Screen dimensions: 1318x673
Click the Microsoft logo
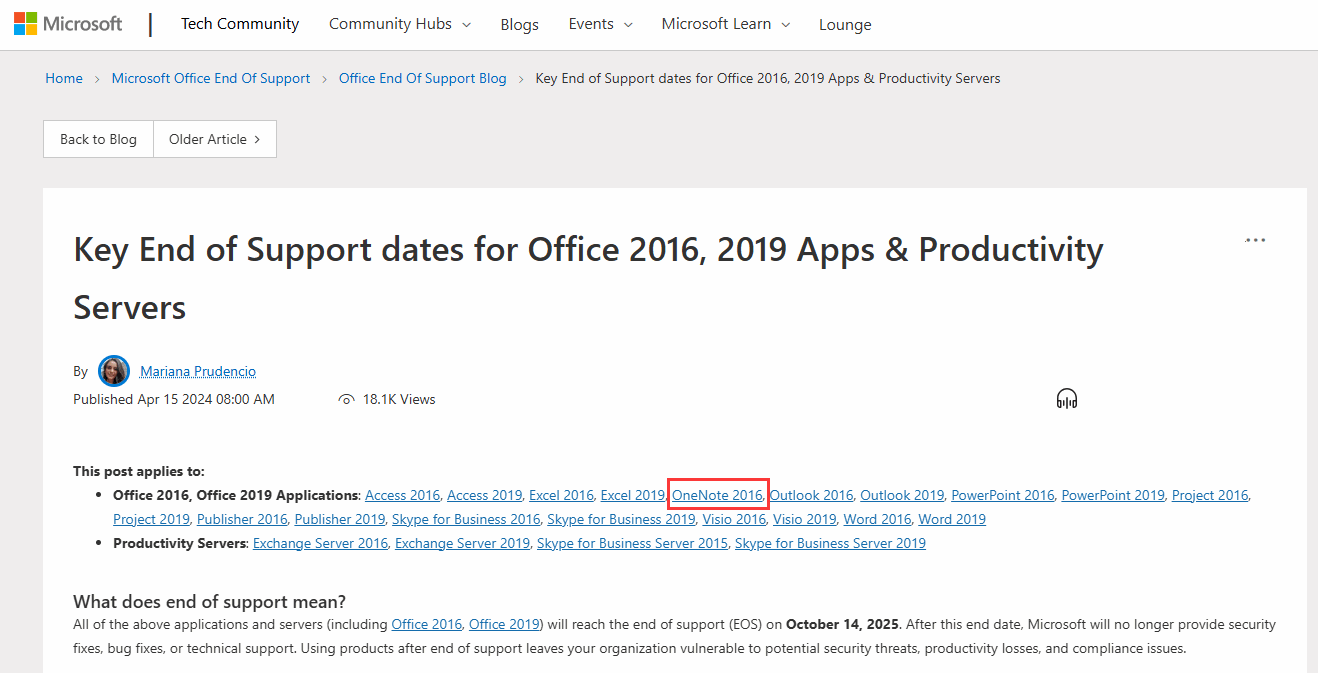(68, 24)
